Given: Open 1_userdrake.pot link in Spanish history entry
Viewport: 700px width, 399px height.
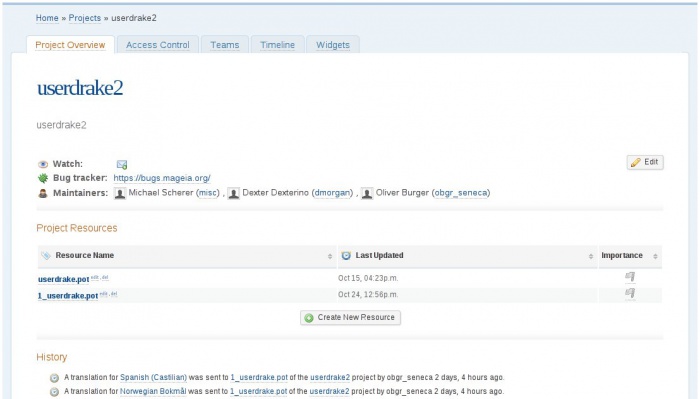Looking at the screenshot, I should (x=259, y=378).
